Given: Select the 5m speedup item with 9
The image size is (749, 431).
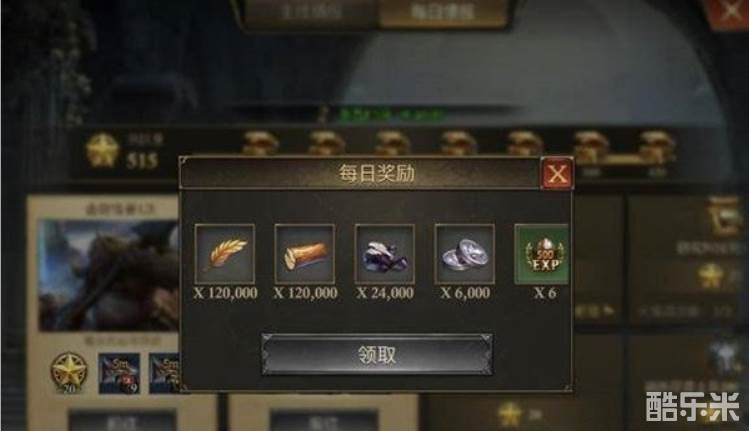Looking at the screenshot, I should click(119, 373).
